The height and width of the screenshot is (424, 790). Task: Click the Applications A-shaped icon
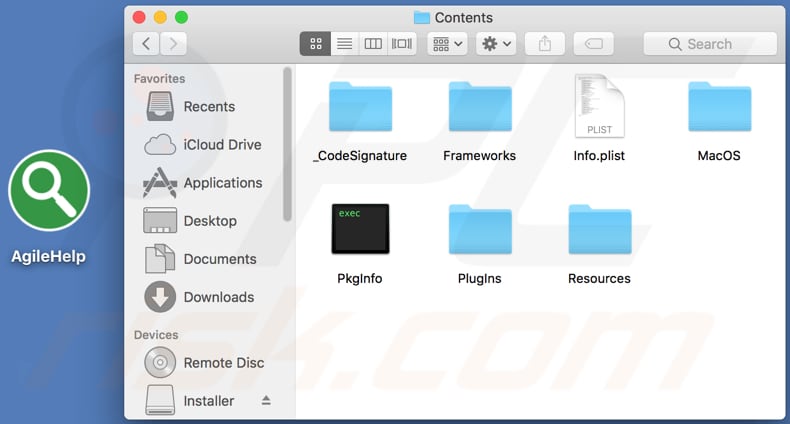click(160, 183)
